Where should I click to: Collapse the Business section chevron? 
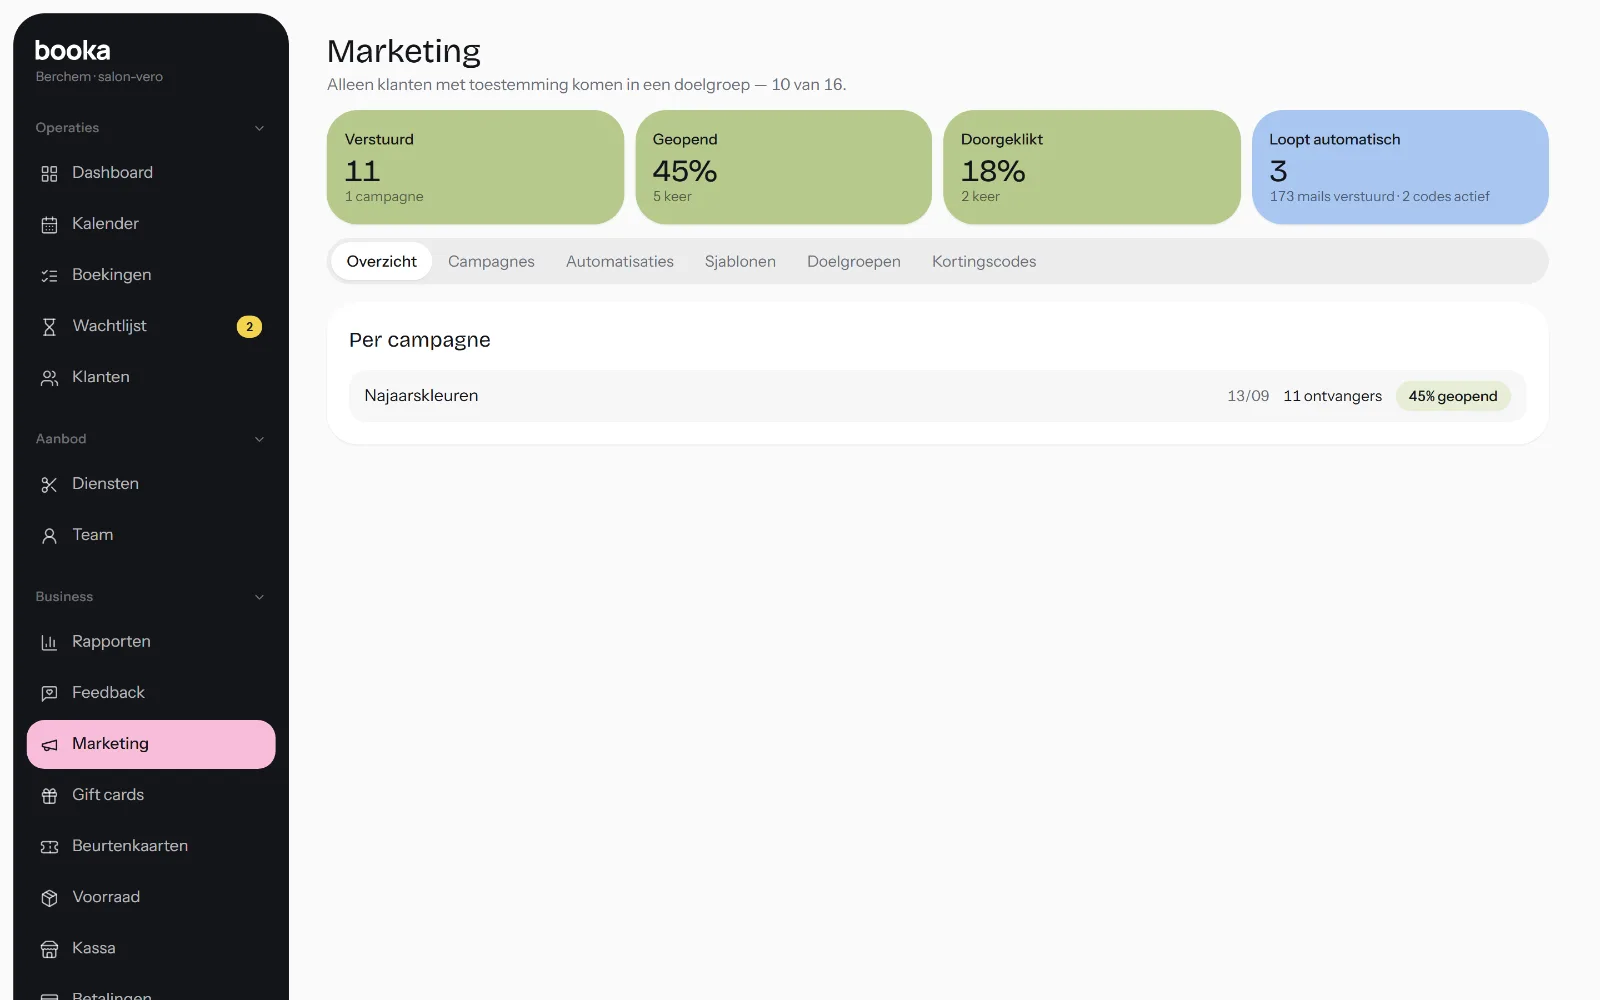[x=259, y=597]
